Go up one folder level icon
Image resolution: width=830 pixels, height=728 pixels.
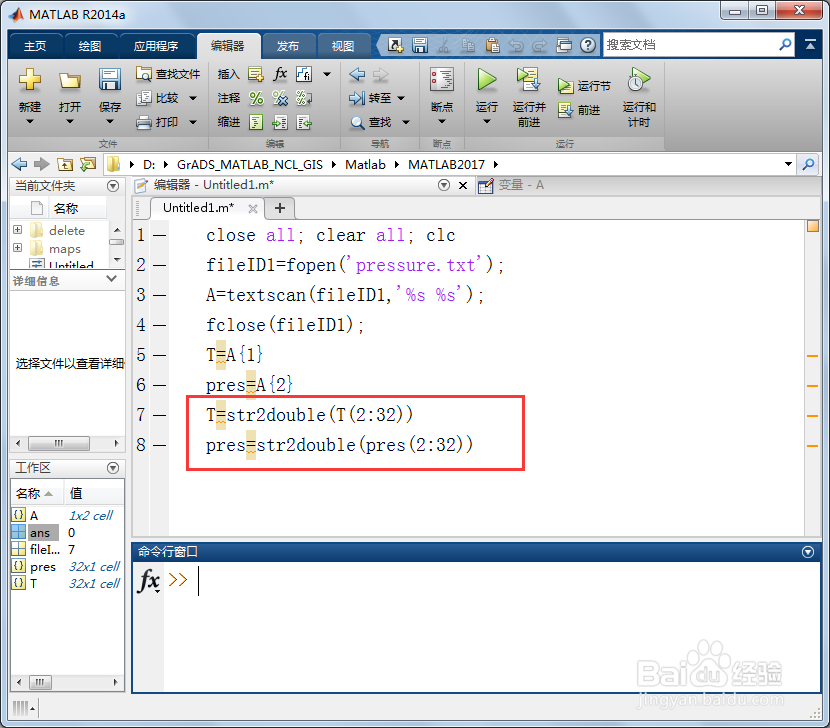click(65, 165)
